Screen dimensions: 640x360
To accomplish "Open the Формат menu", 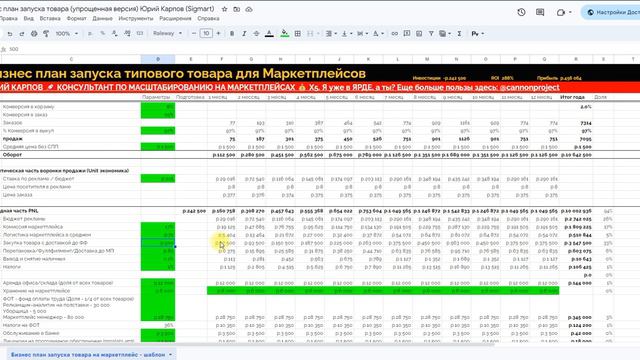I will [76, 18].
